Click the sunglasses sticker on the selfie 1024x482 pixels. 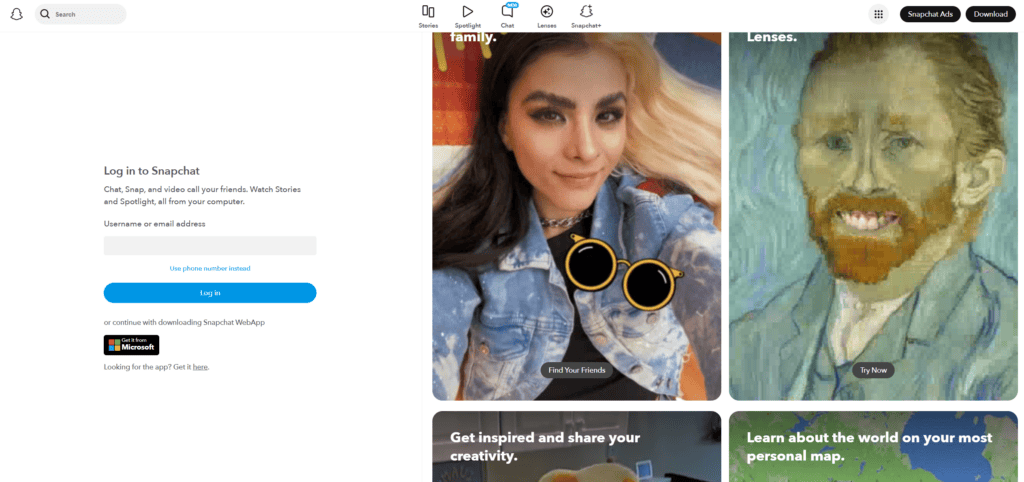(x=623, y=270)
